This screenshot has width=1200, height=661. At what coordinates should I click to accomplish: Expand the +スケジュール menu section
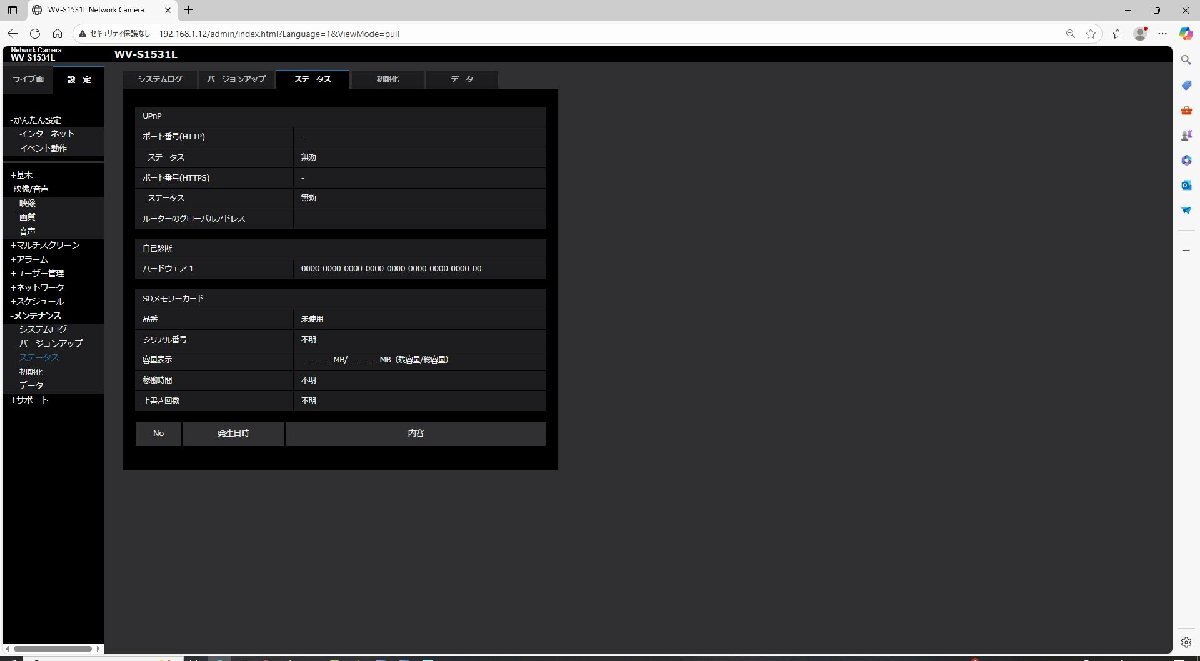coord(38,301)
